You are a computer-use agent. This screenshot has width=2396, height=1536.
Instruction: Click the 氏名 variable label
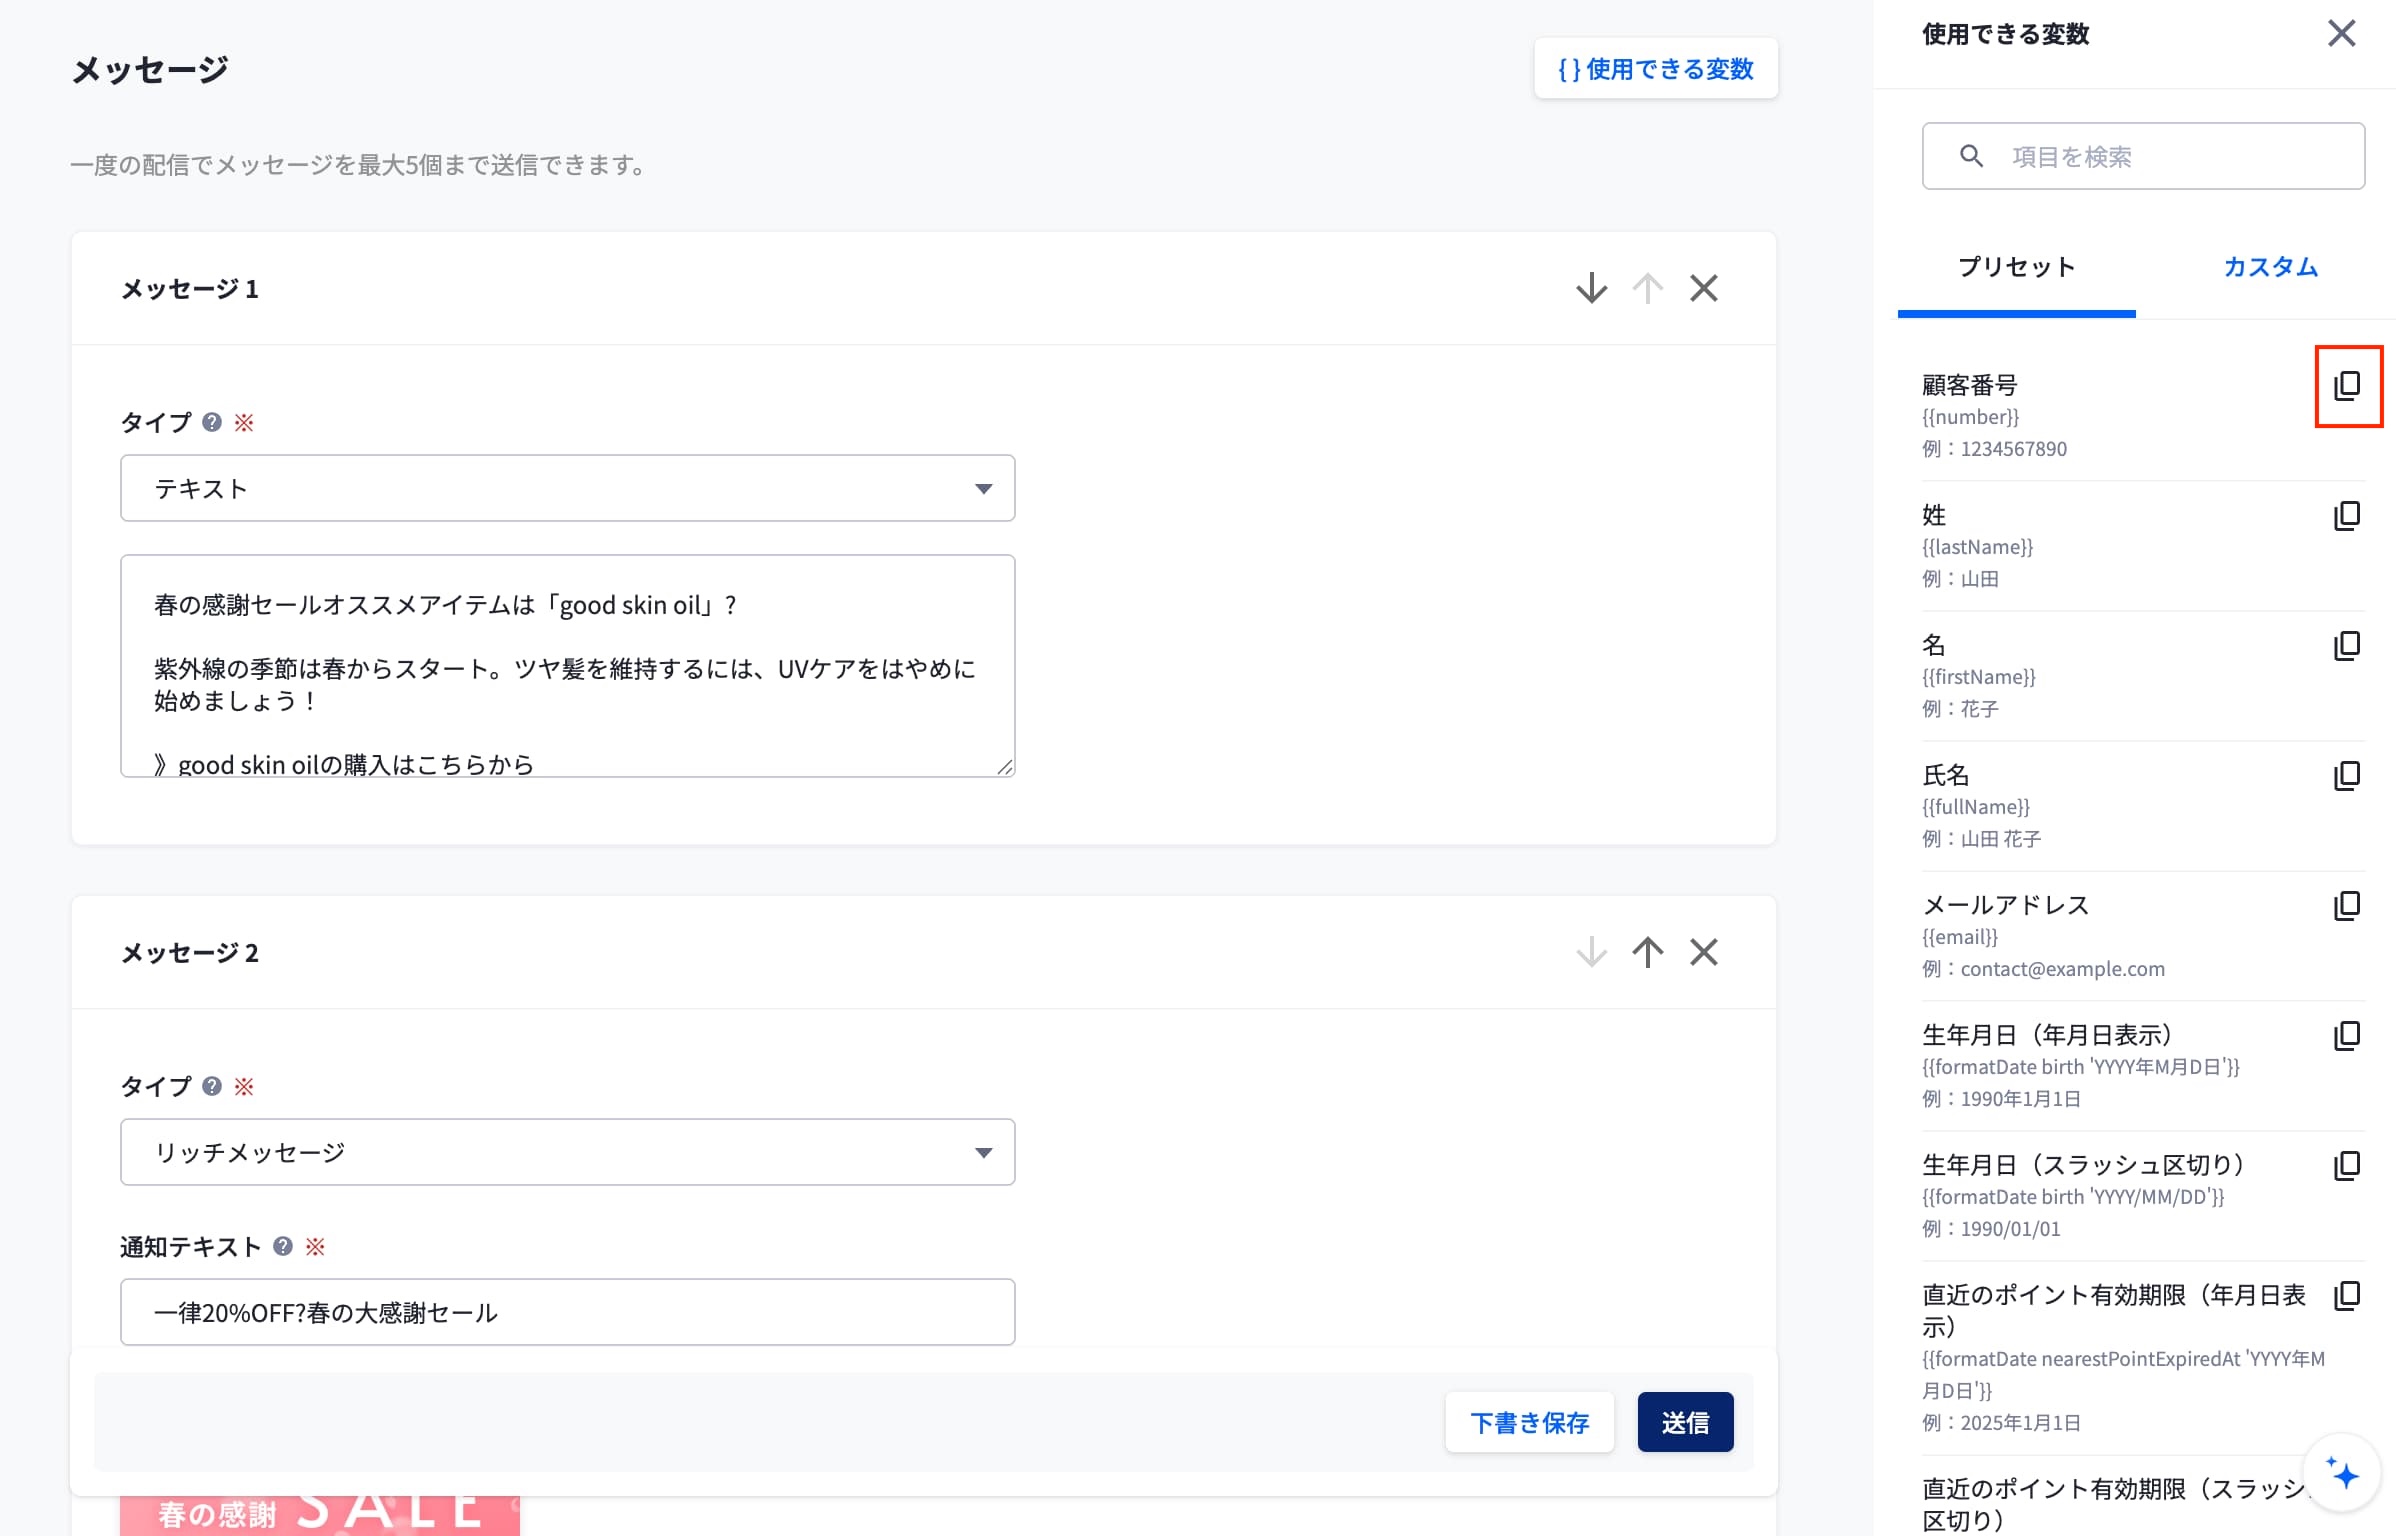[x=1945, y=776]
